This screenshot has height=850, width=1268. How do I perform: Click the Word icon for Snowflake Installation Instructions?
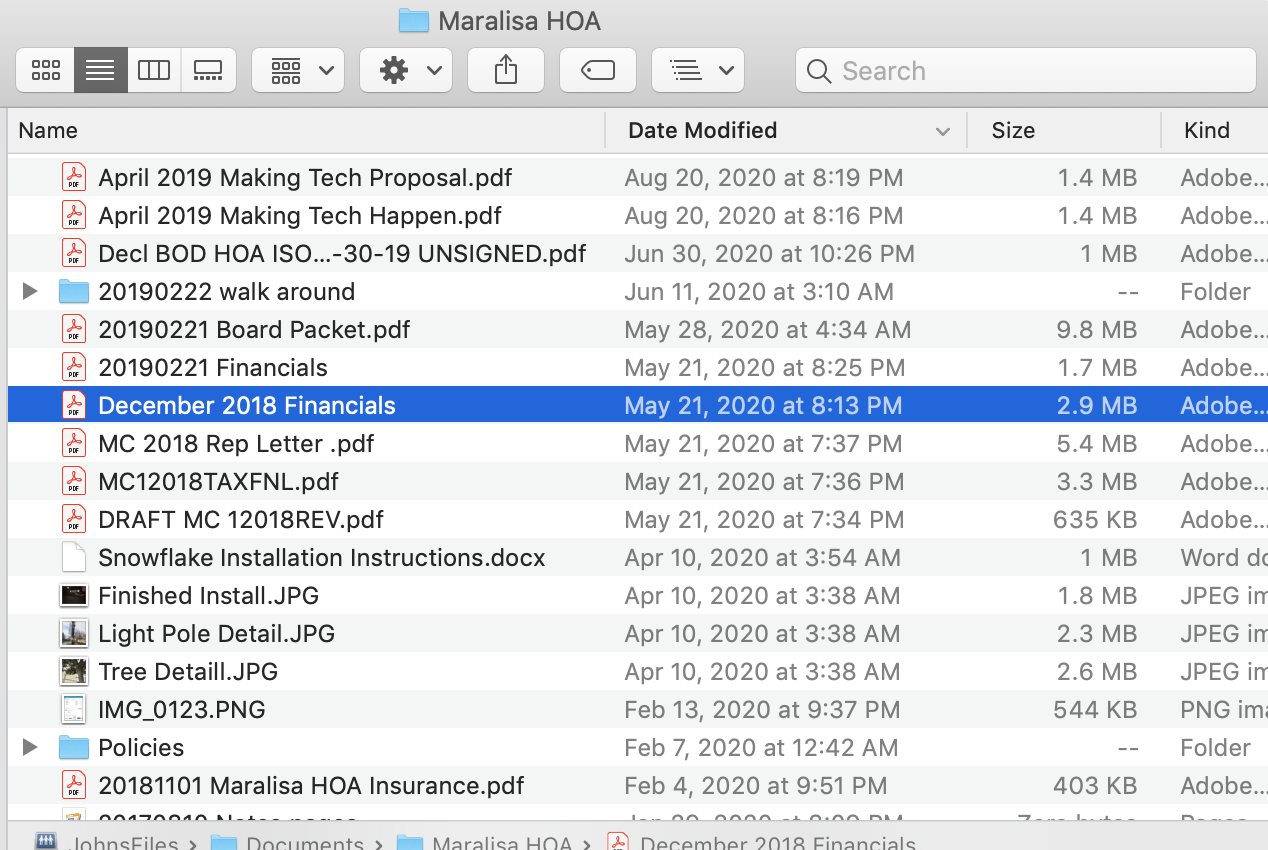73,557
